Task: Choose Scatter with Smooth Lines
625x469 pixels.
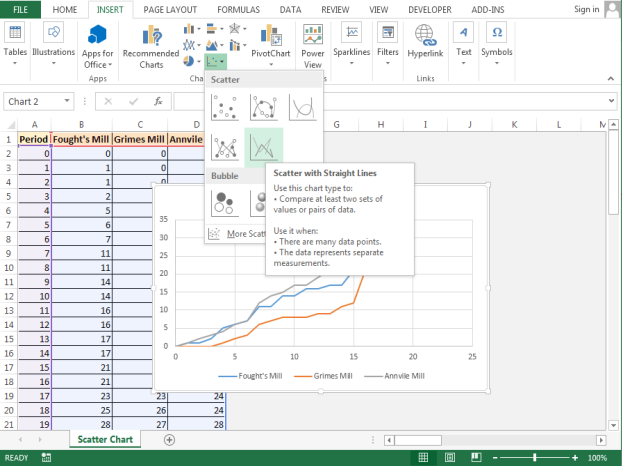Action: point(303,108)
